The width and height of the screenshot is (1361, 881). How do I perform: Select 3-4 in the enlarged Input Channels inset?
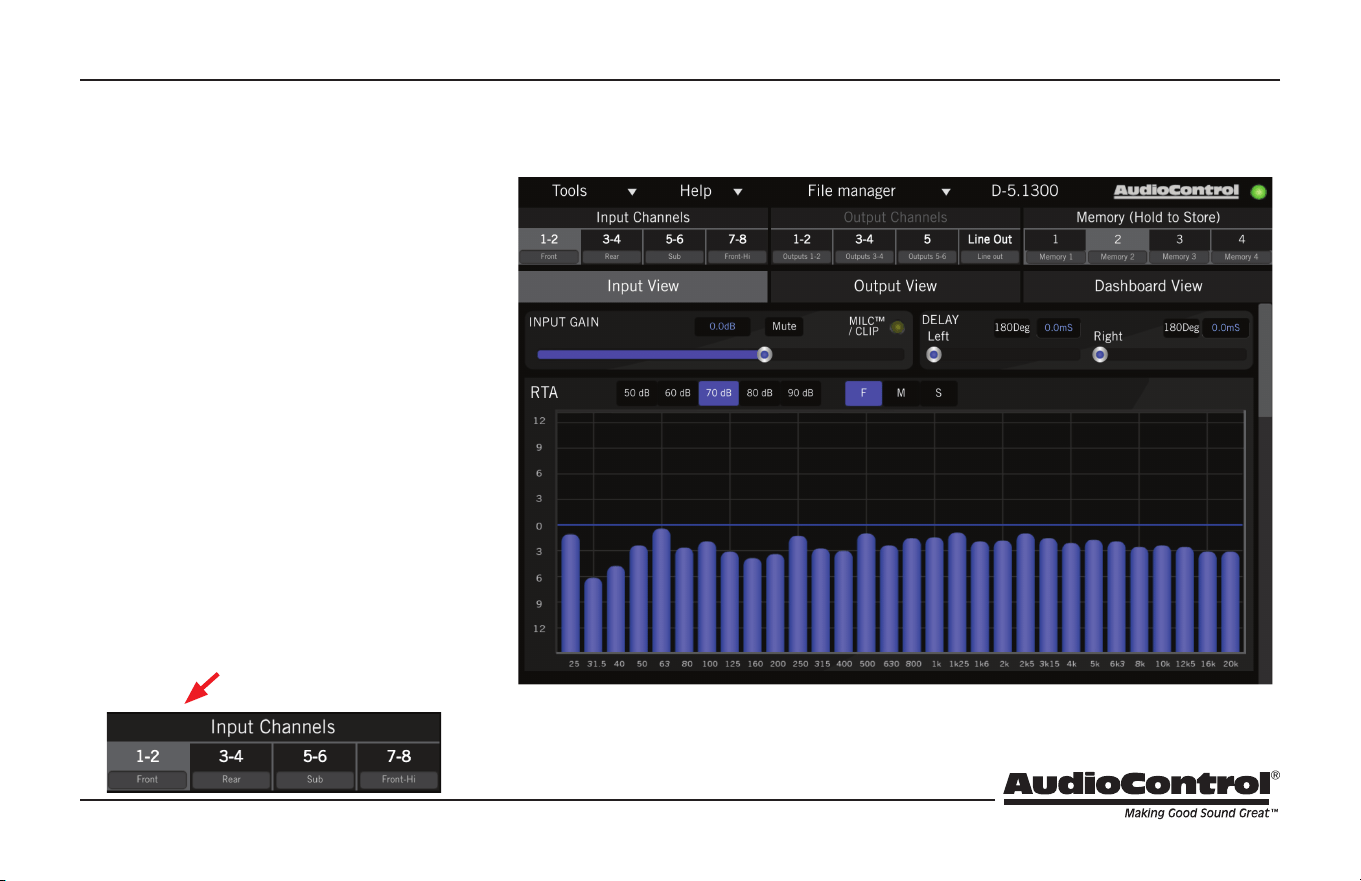click(x=232, y=756)
